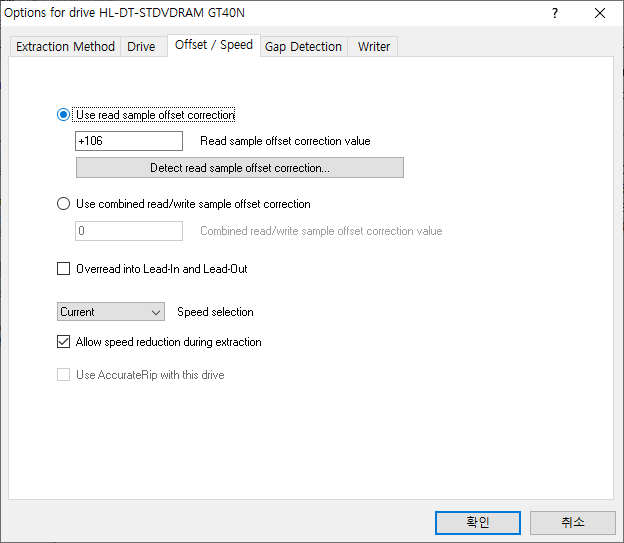
Task: Expand the Speed selection dropdown
Action: point(111,312)
